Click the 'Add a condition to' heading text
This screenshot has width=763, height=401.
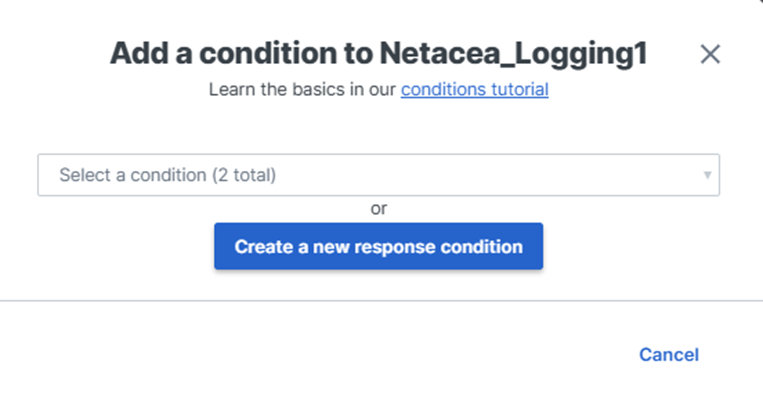(240, 54)
